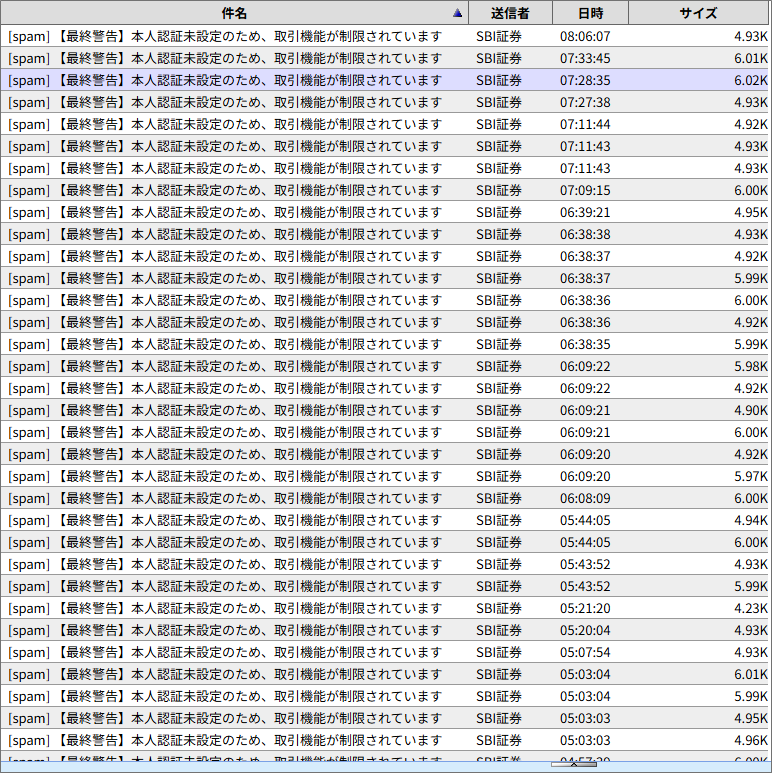Select the email received at 06:08:09
Viewport: 772px width, 773px height.
(x=385, y=498)
